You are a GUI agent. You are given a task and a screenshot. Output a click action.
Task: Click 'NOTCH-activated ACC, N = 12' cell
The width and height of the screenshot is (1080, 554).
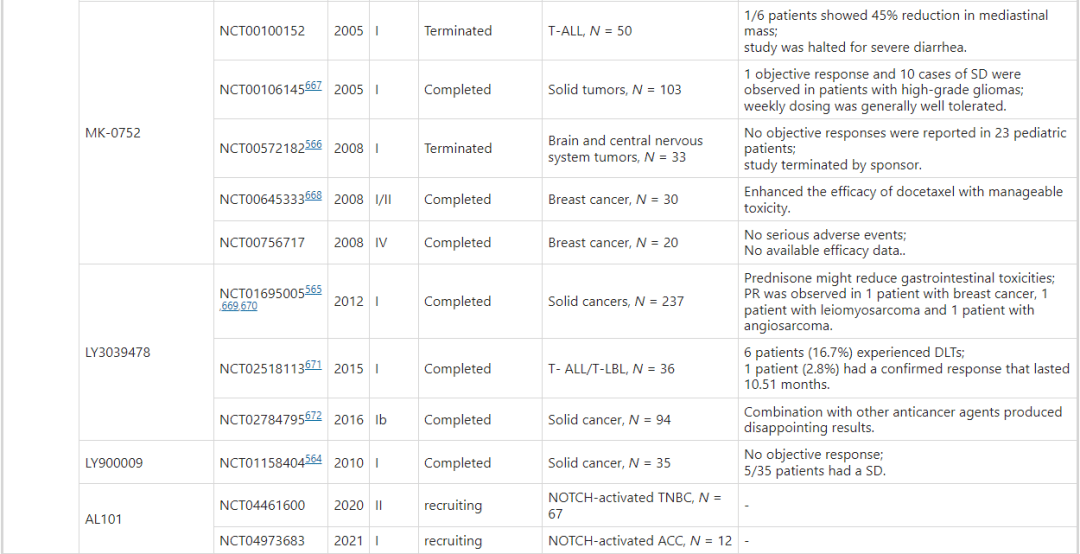click(640, 541)
